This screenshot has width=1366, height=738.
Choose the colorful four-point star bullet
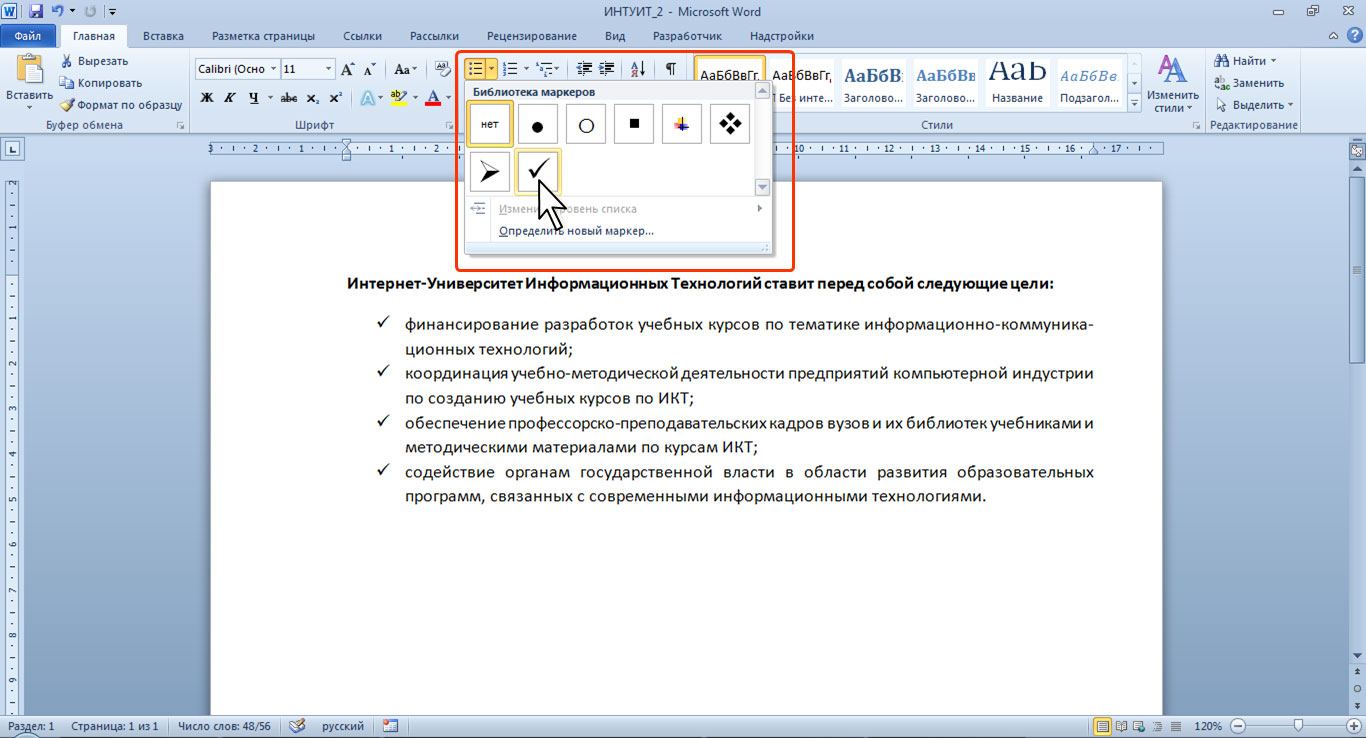click(682, 124)
